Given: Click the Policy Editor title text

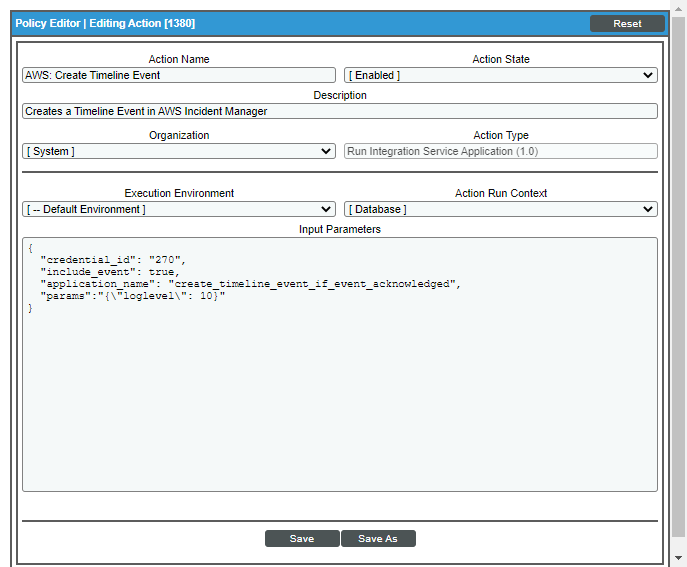Looking at the screenshot, I should pyautogui.click(x=105, y=23).
